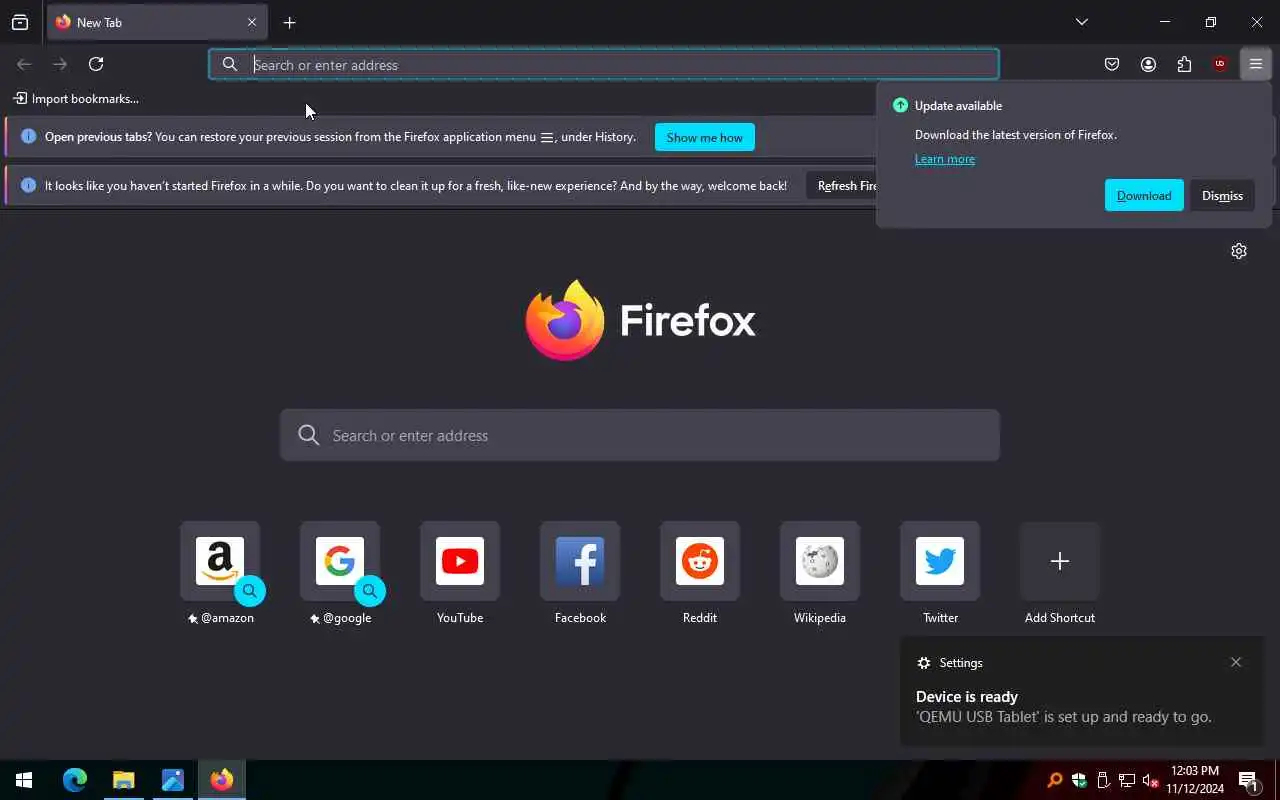Open the Action Center notifications icon
The height and width of the screenshot is (800, 1280).
click(x=1248, y=780)
